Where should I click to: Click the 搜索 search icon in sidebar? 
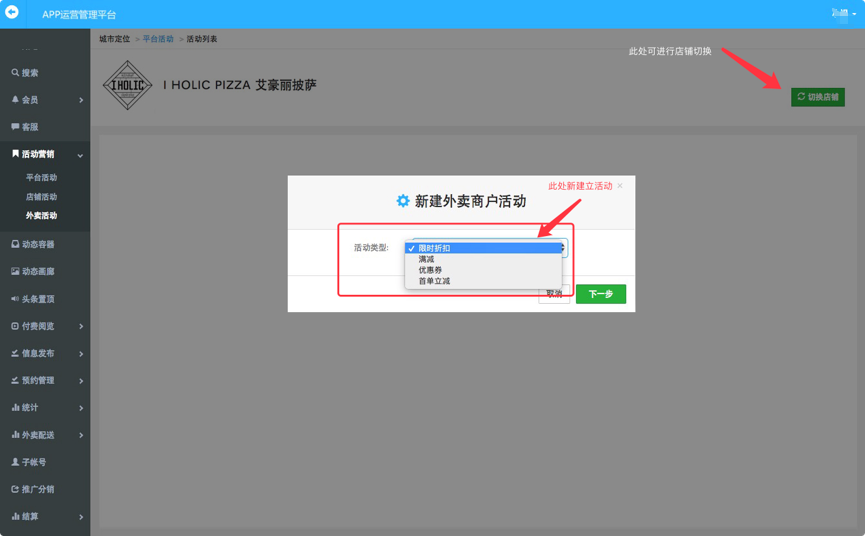pos(15,73)
